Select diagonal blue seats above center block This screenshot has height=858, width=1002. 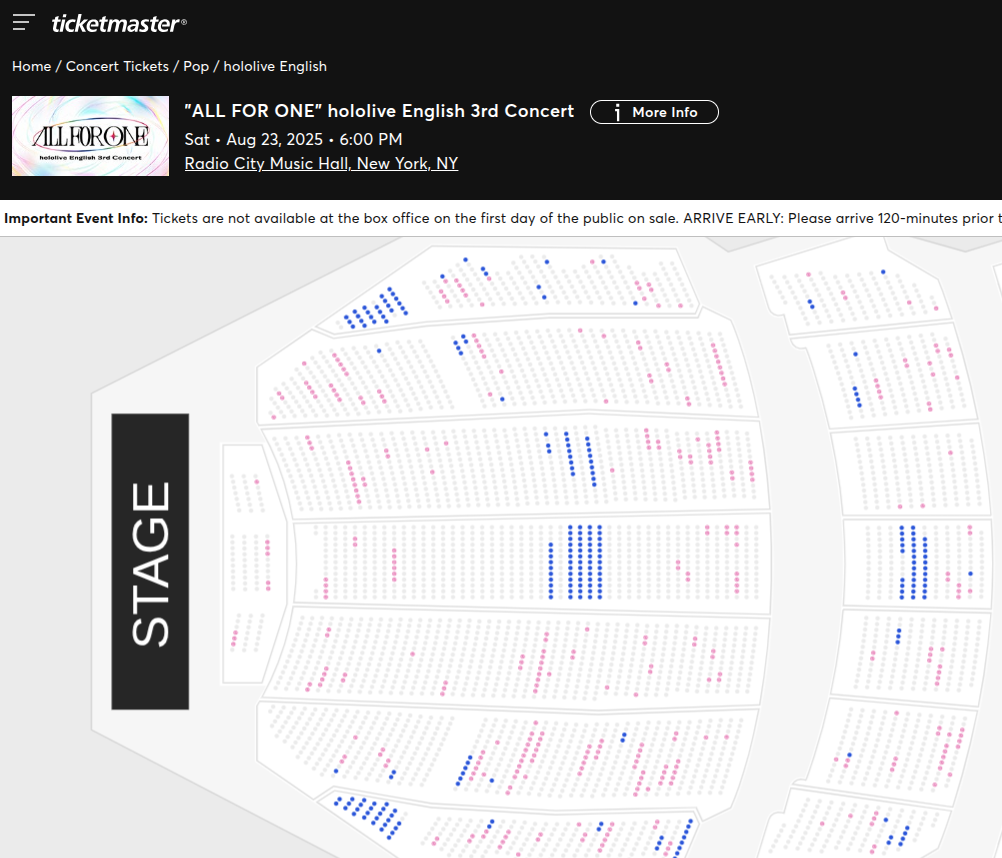pos(571,458)
